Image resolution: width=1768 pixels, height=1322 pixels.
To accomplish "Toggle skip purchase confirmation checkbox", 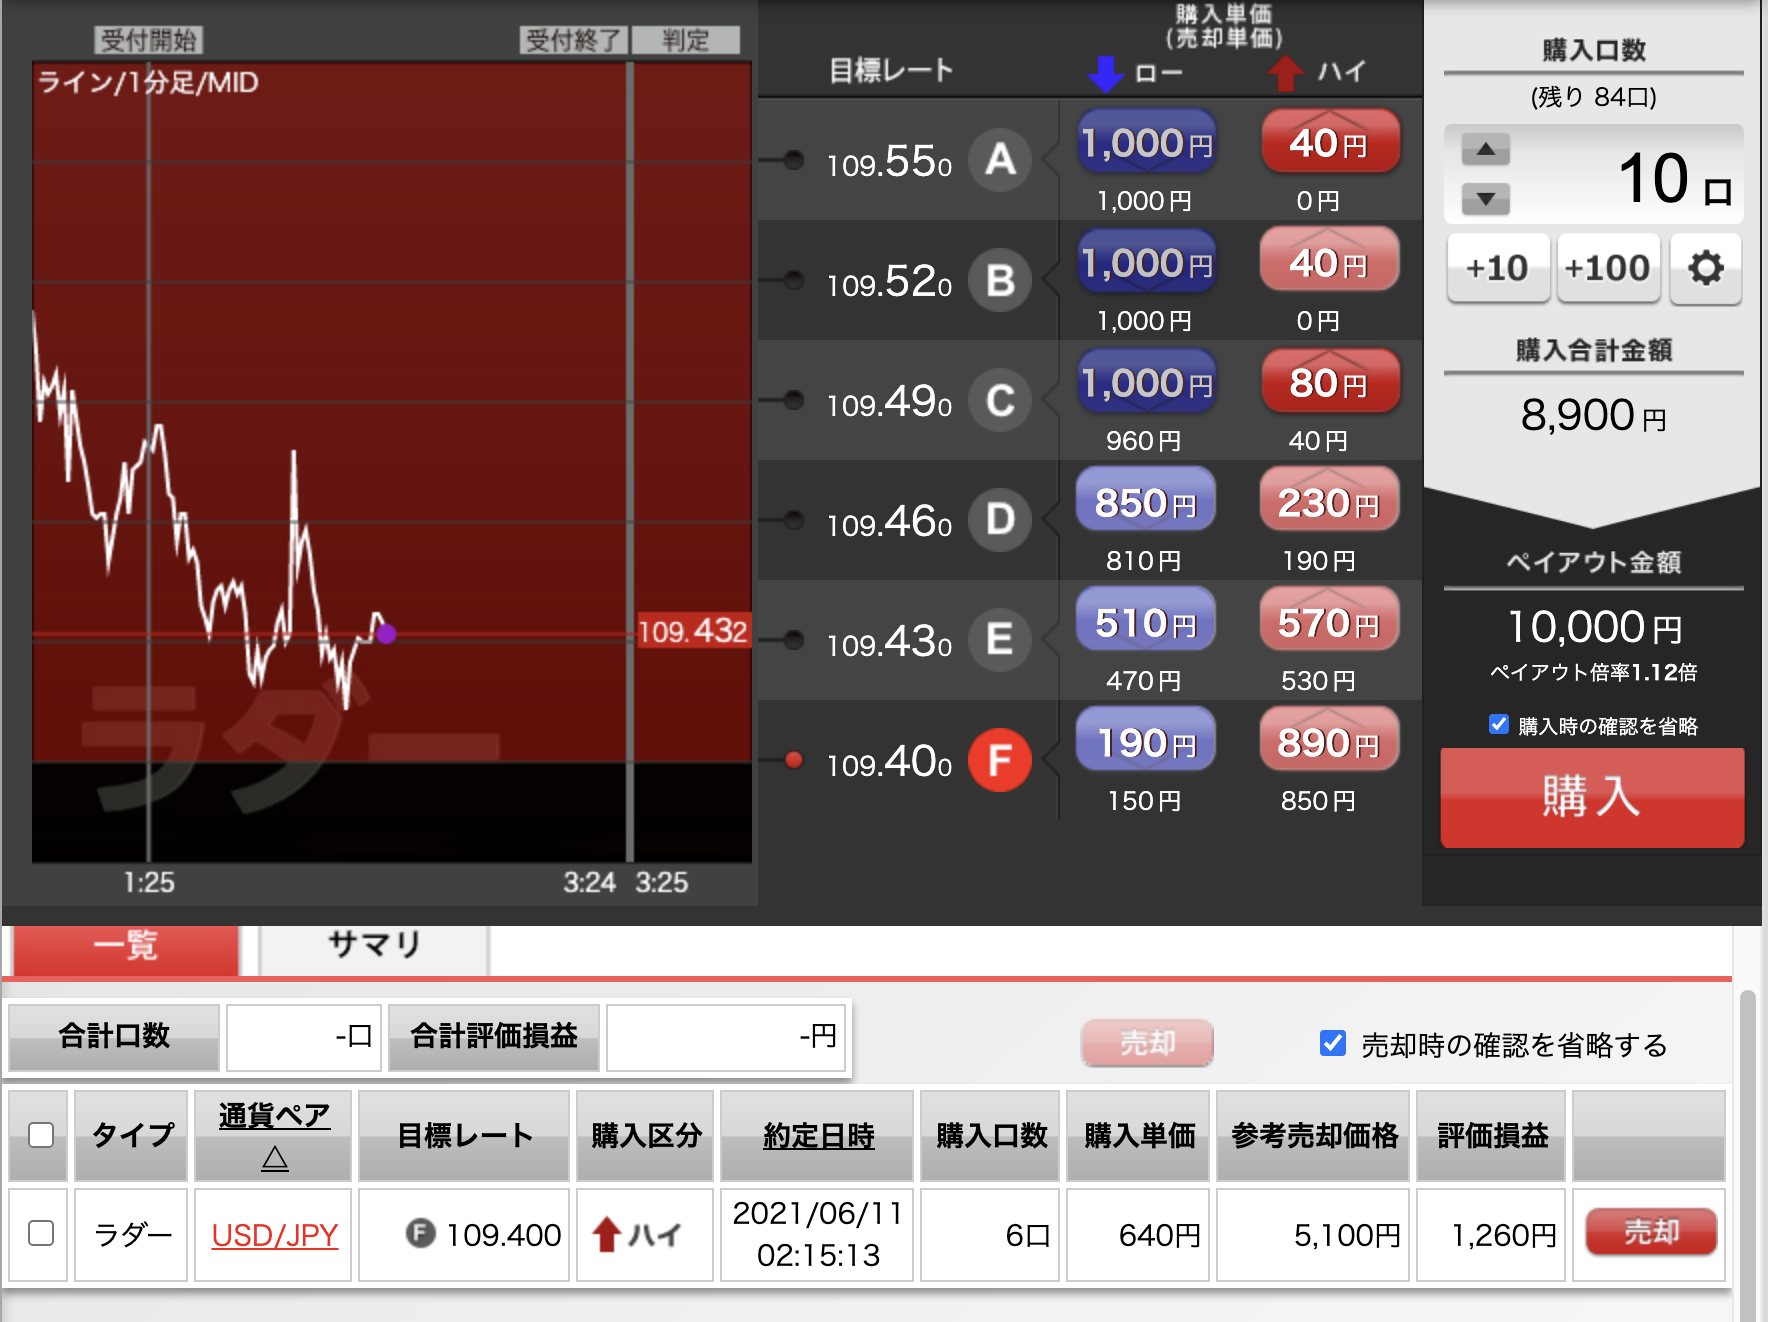I will point(1498,725).
